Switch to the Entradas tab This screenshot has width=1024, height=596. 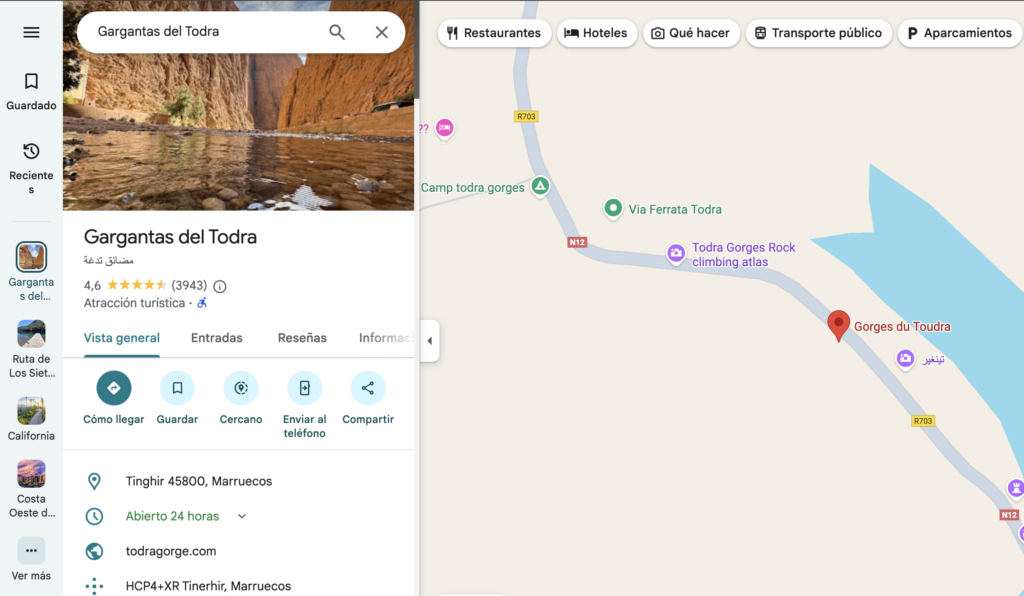click(217, 338)
